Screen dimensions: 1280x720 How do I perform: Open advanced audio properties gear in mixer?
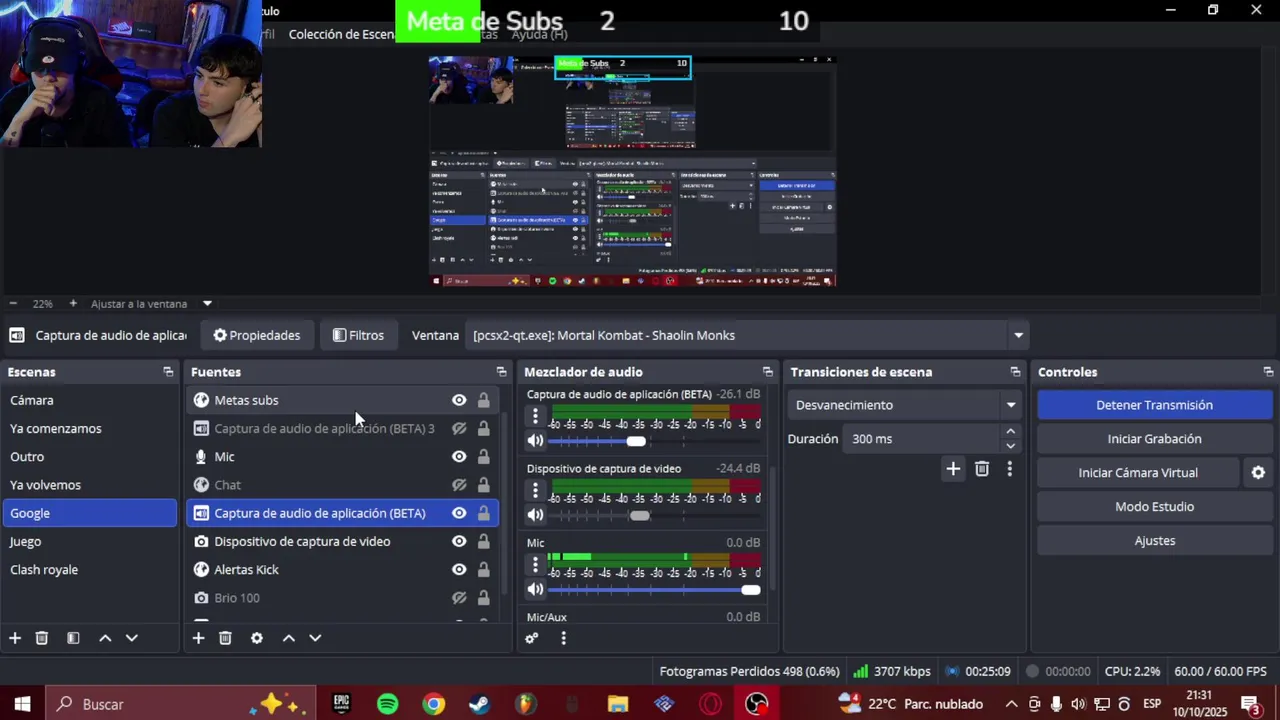pos(532,638)
